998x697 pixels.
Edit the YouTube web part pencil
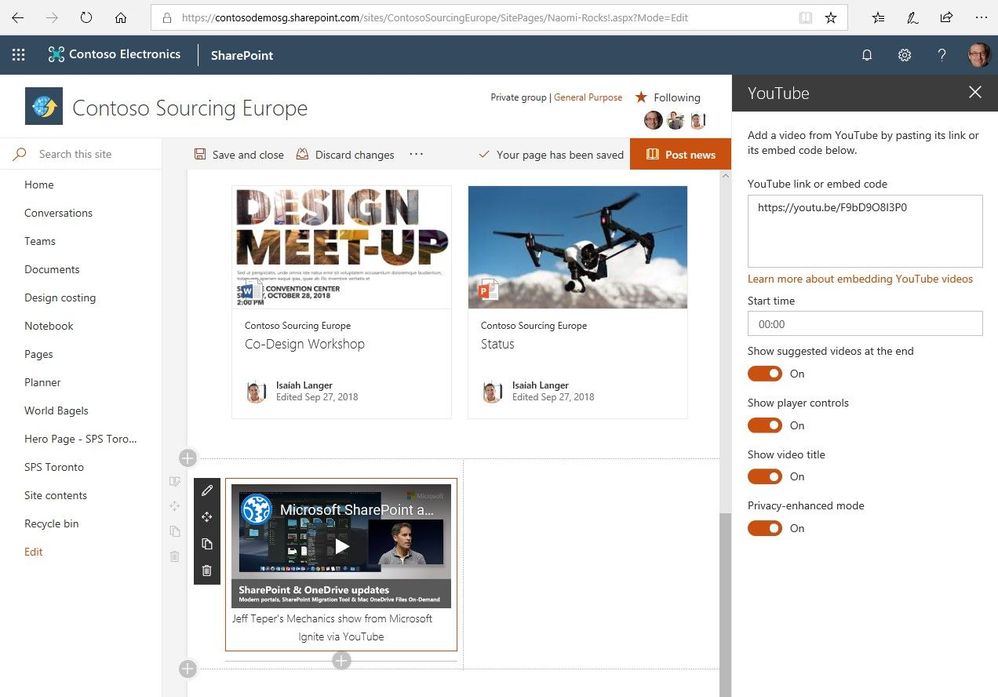tap(207, 490)
